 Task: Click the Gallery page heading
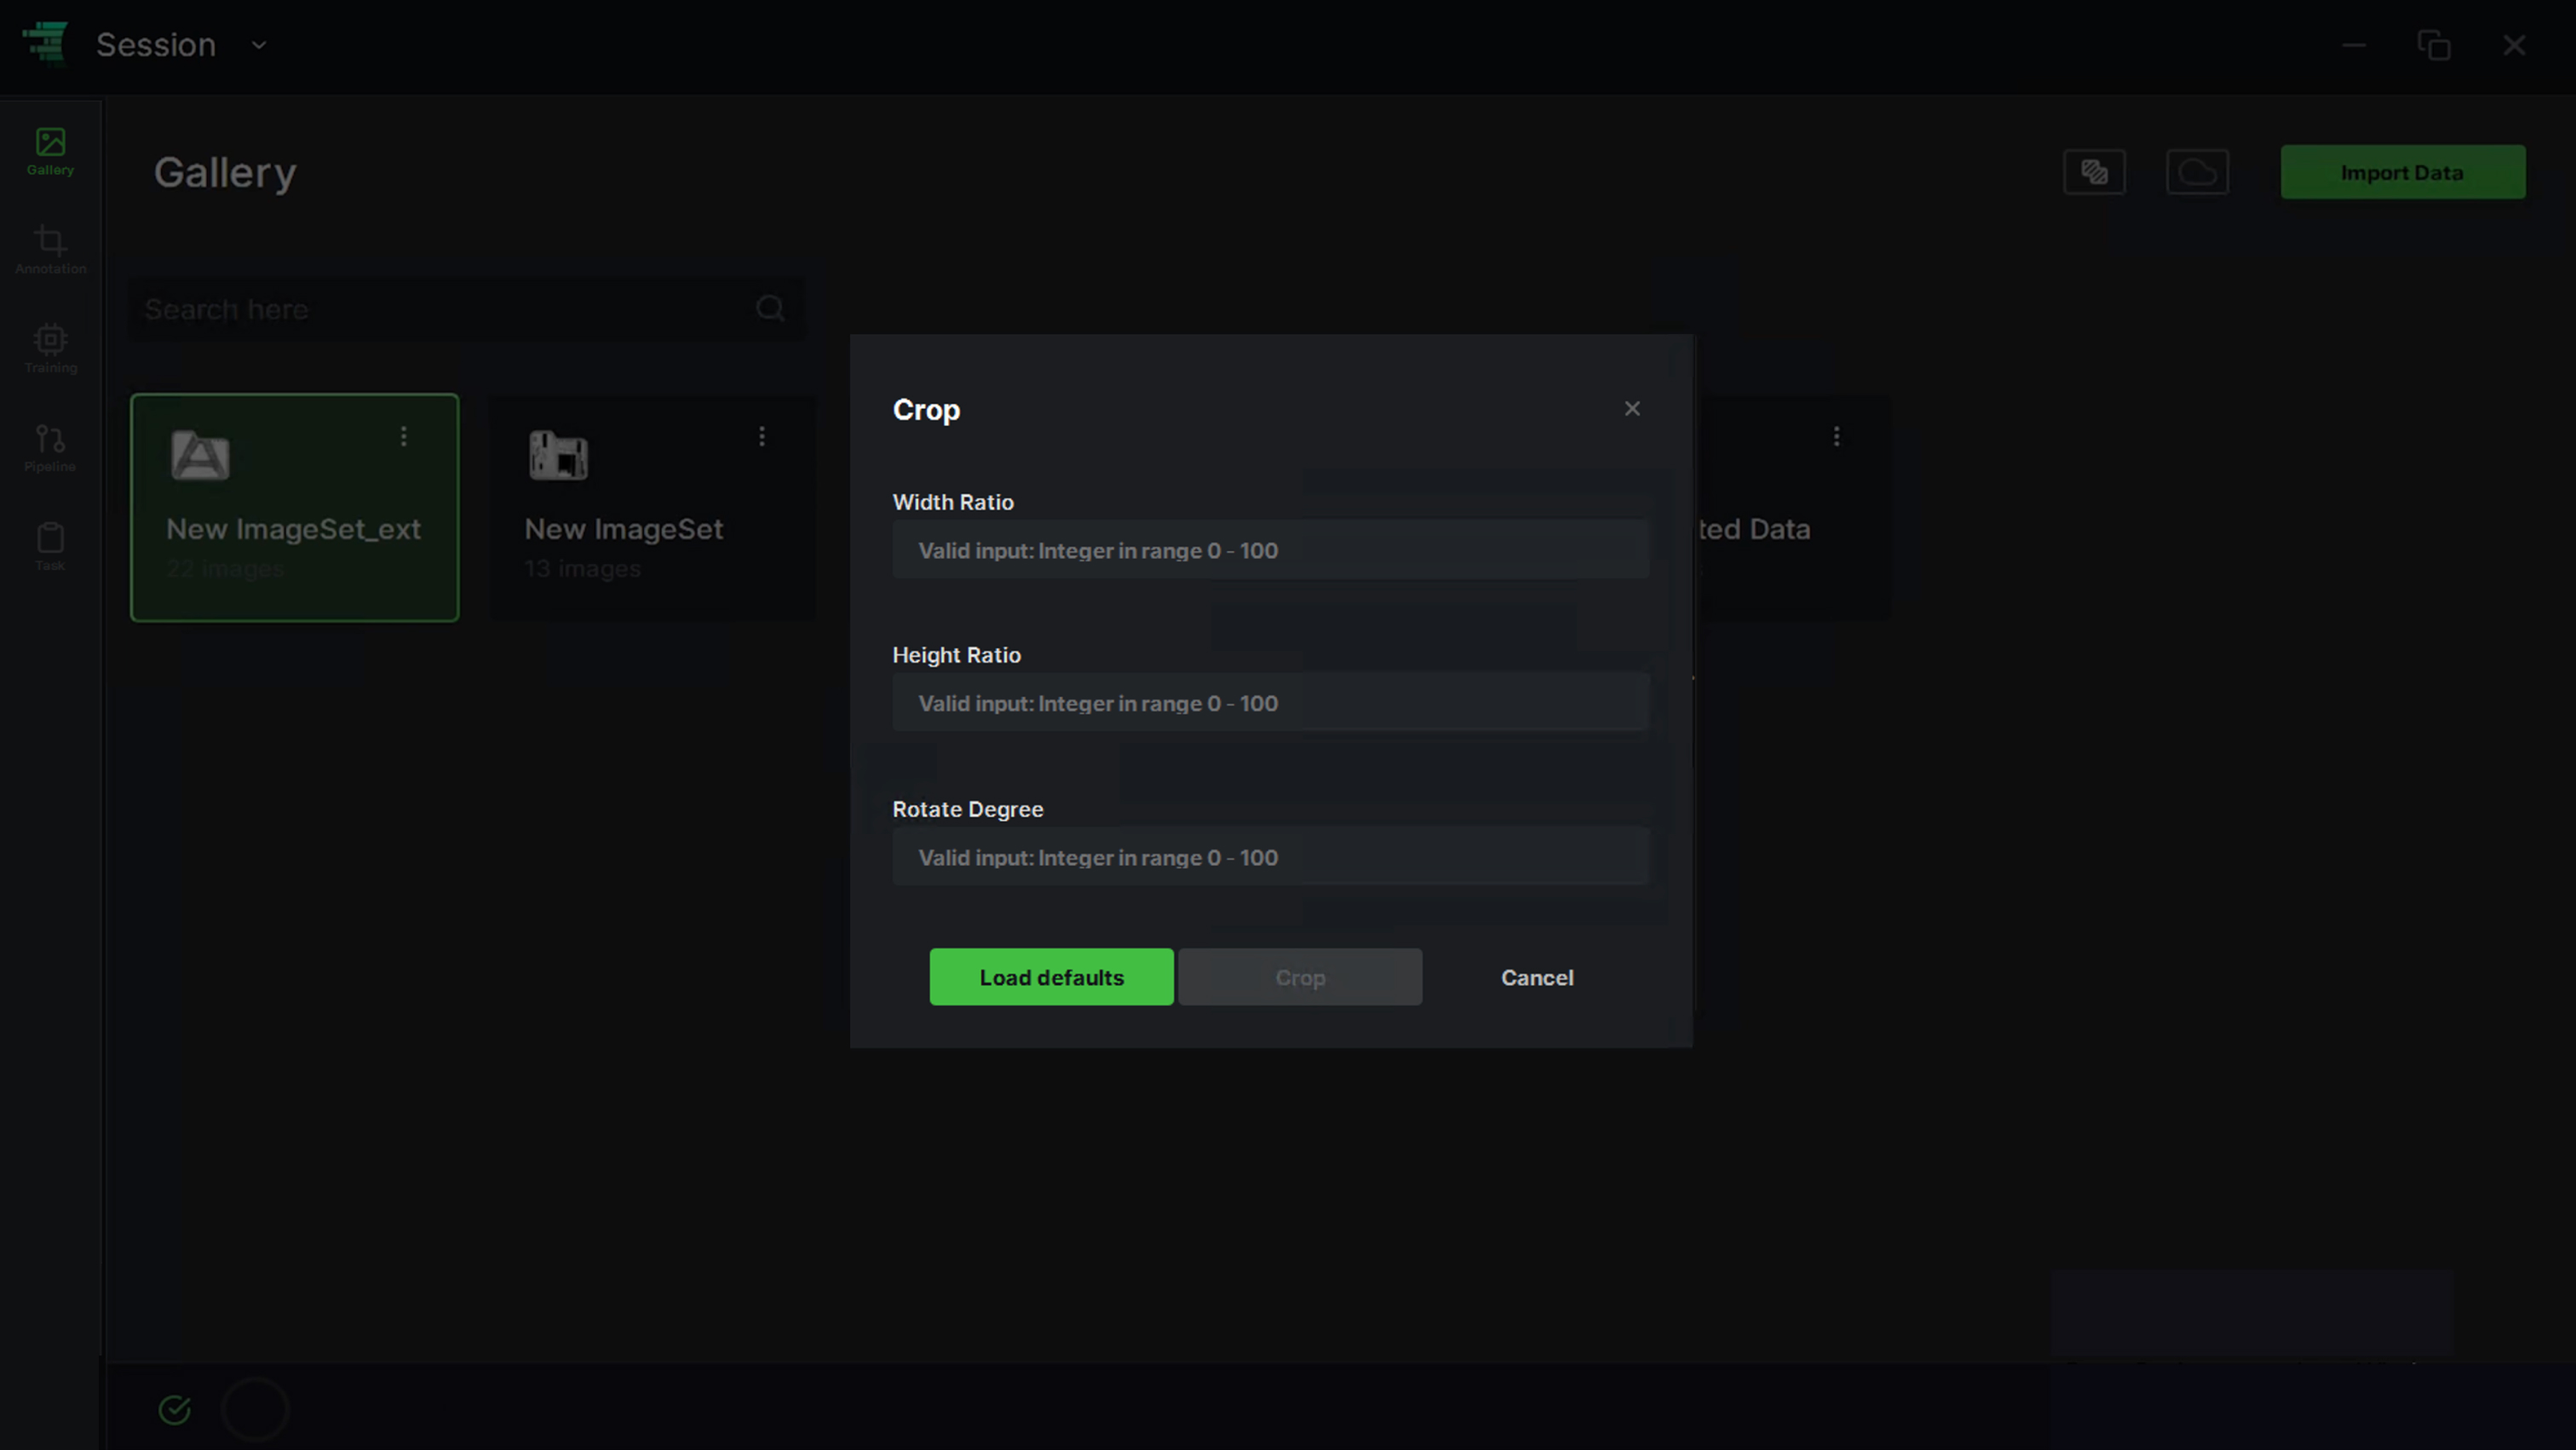pyautogui.click(x=225, y=172)
